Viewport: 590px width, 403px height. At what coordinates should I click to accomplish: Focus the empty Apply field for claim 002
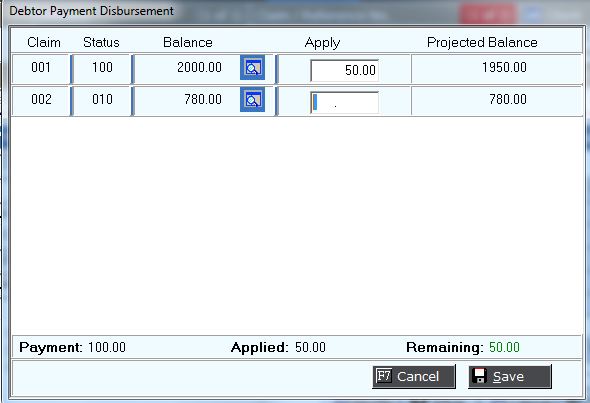[x=344, y=102]
